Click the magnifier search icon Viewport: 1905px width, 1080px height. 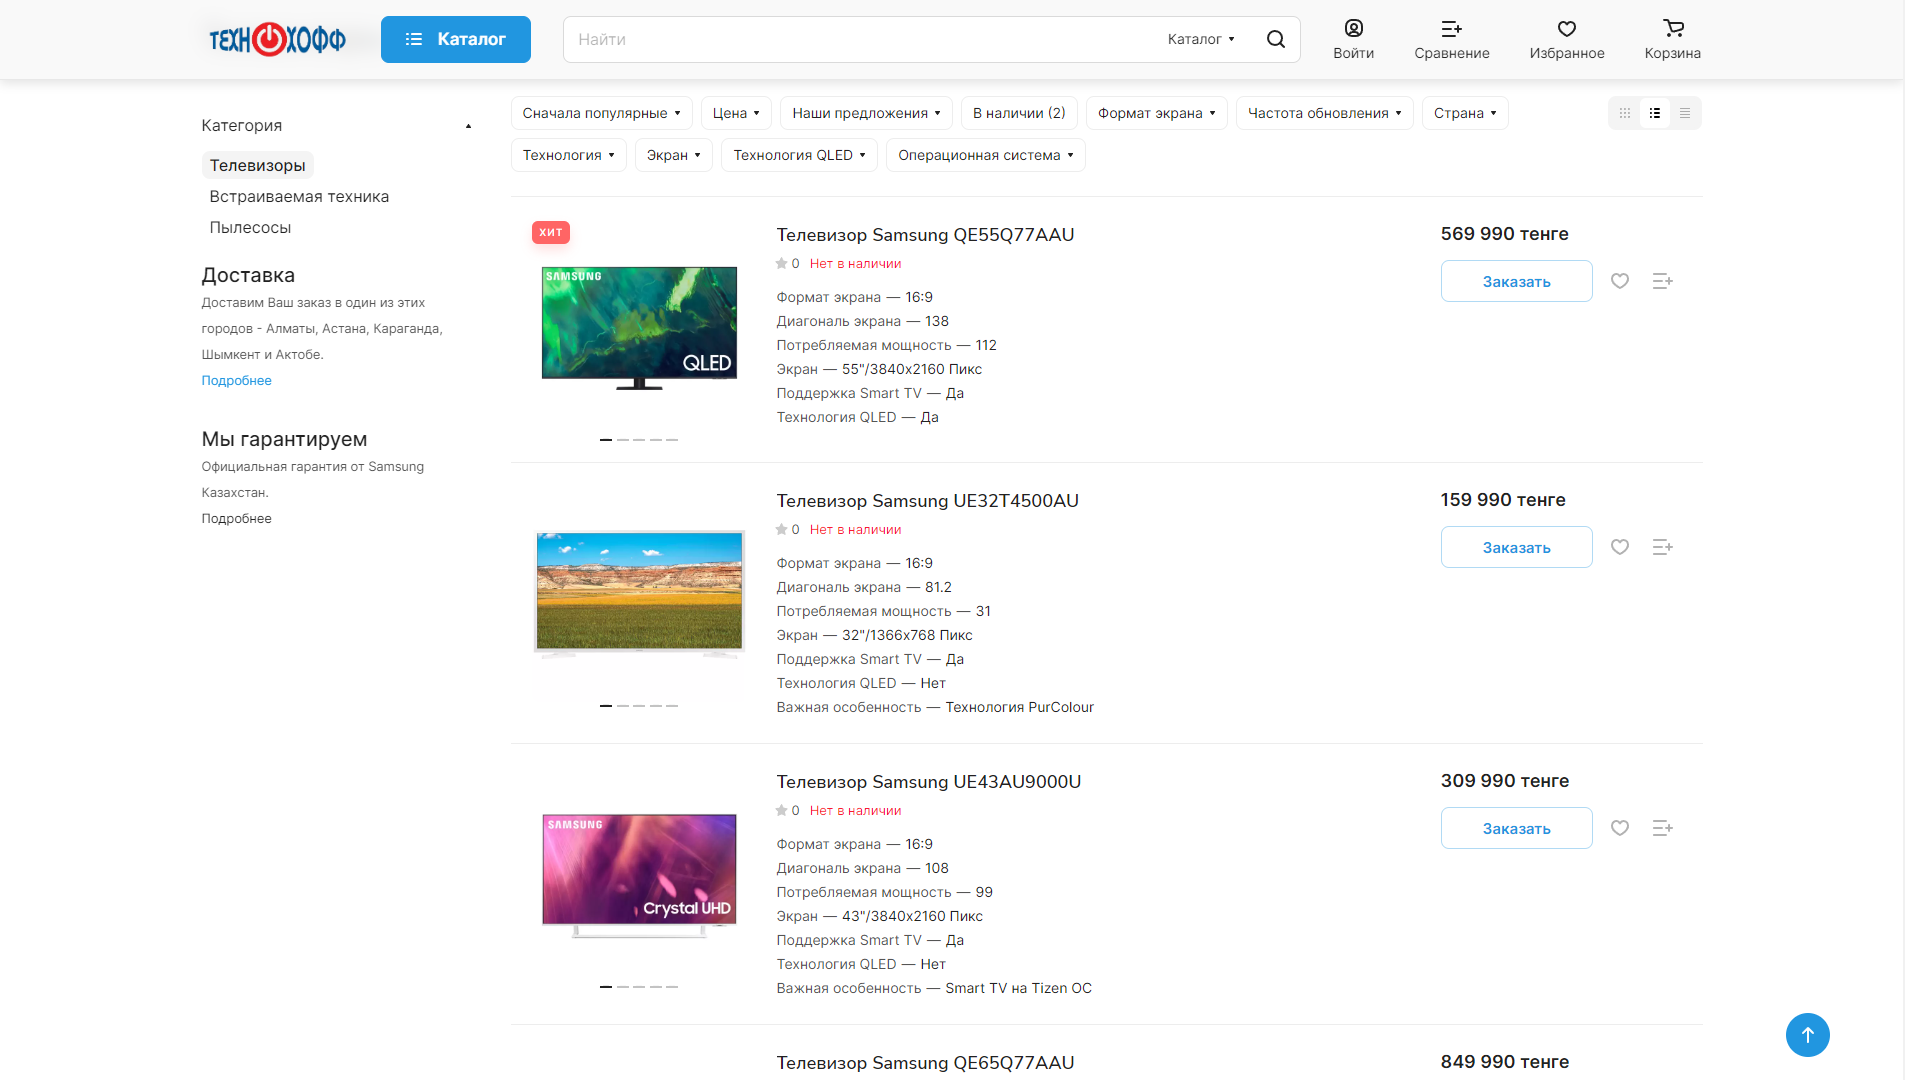(x=1276, y=39)
